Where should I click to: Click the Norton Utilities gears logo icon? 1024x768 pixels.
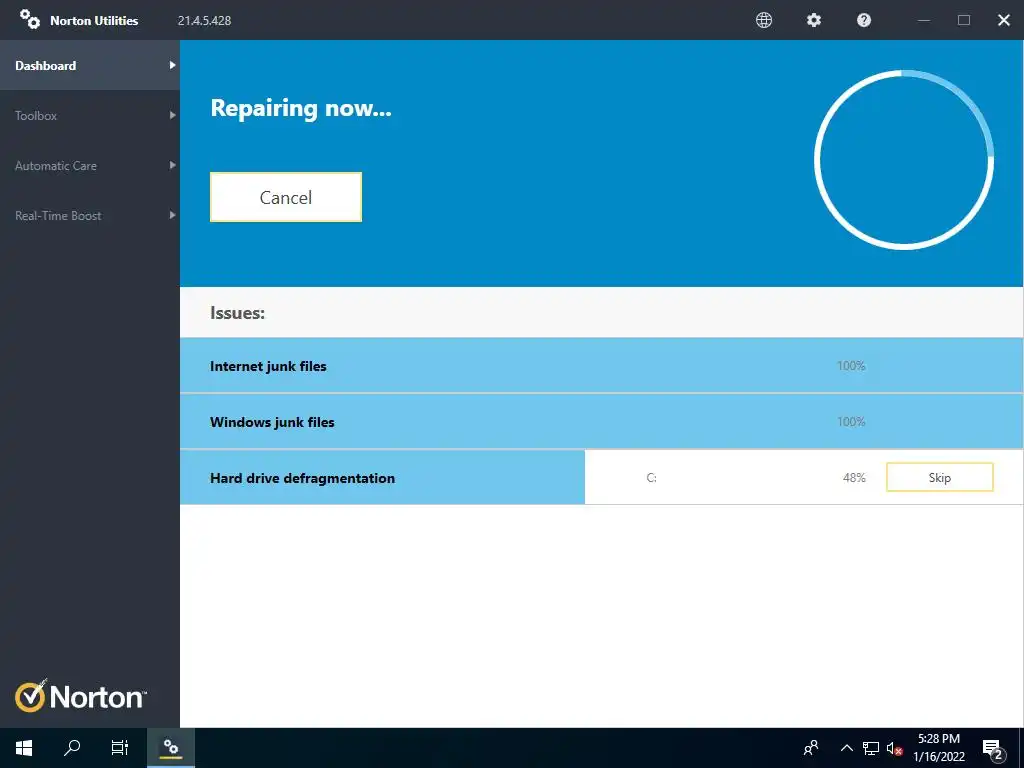(29, 19)
